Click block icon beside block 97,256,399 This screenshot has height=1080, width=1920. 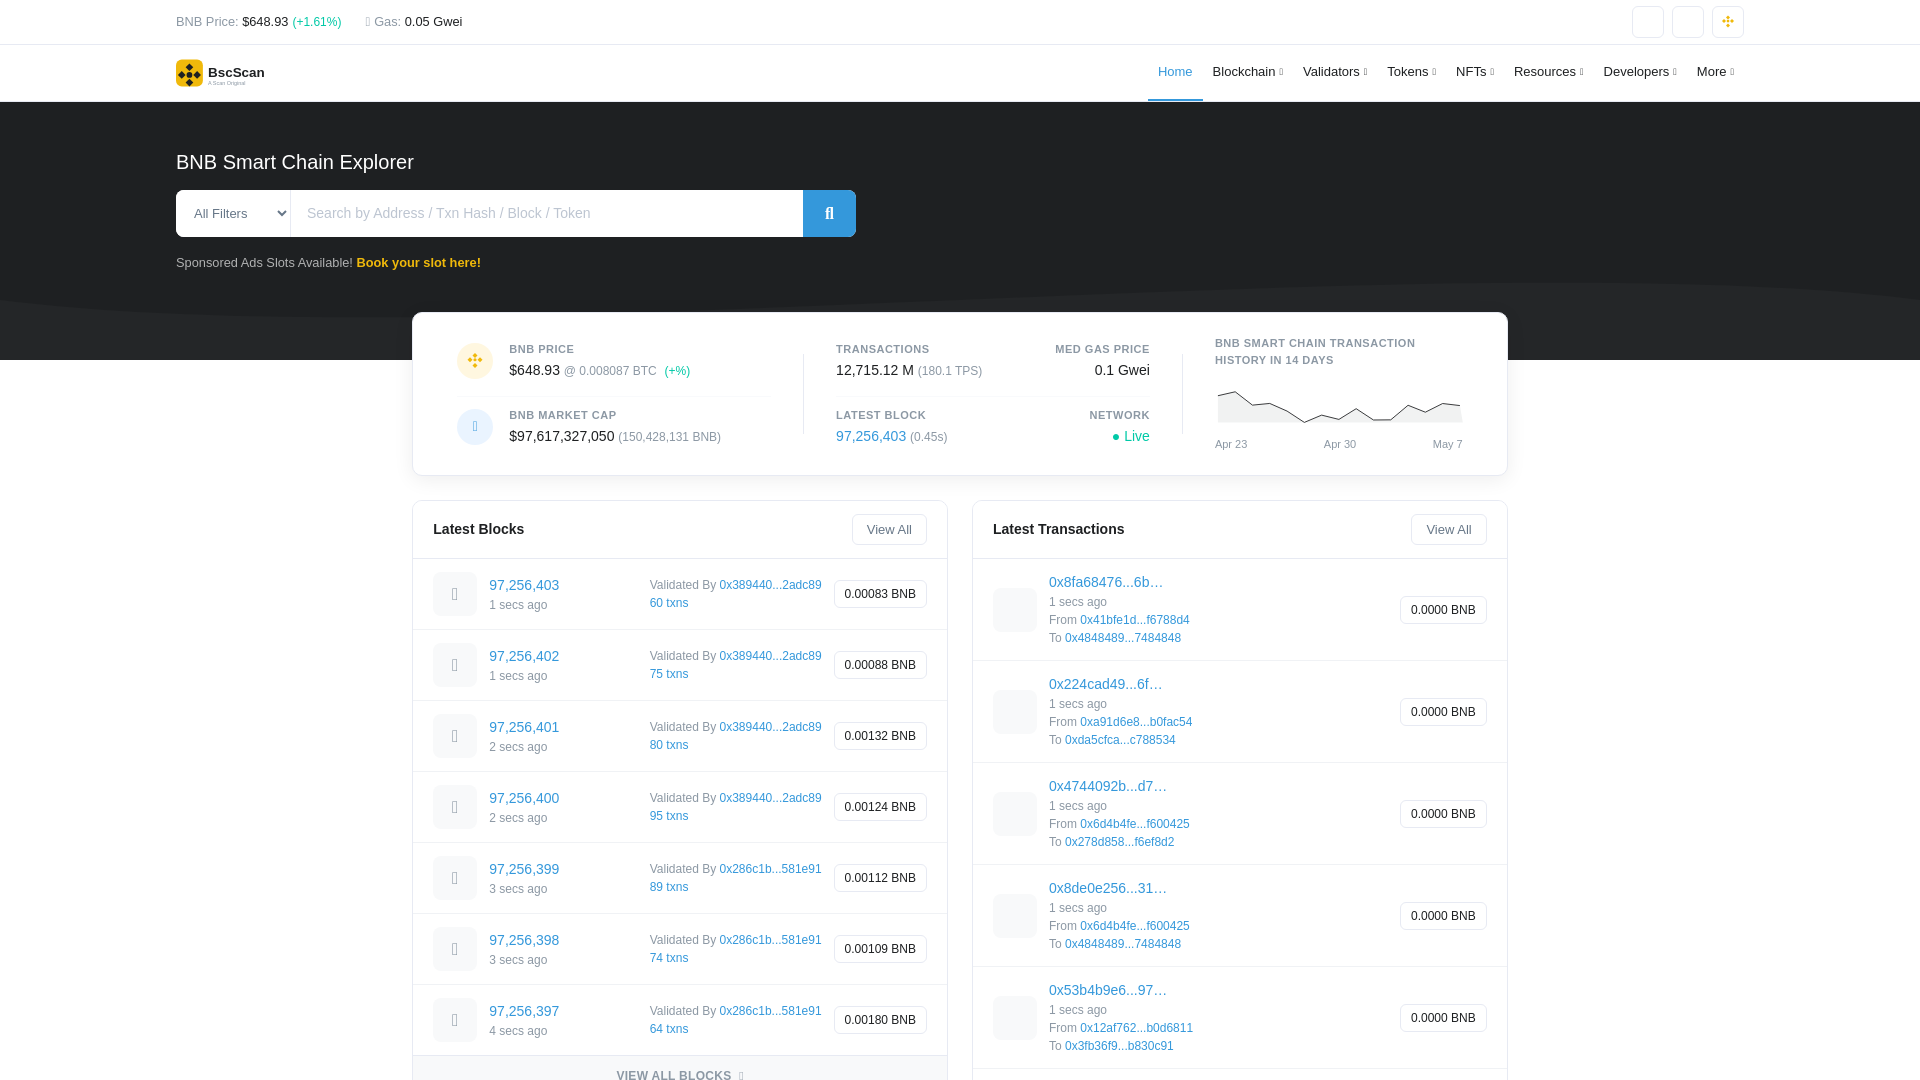point(455,878)
